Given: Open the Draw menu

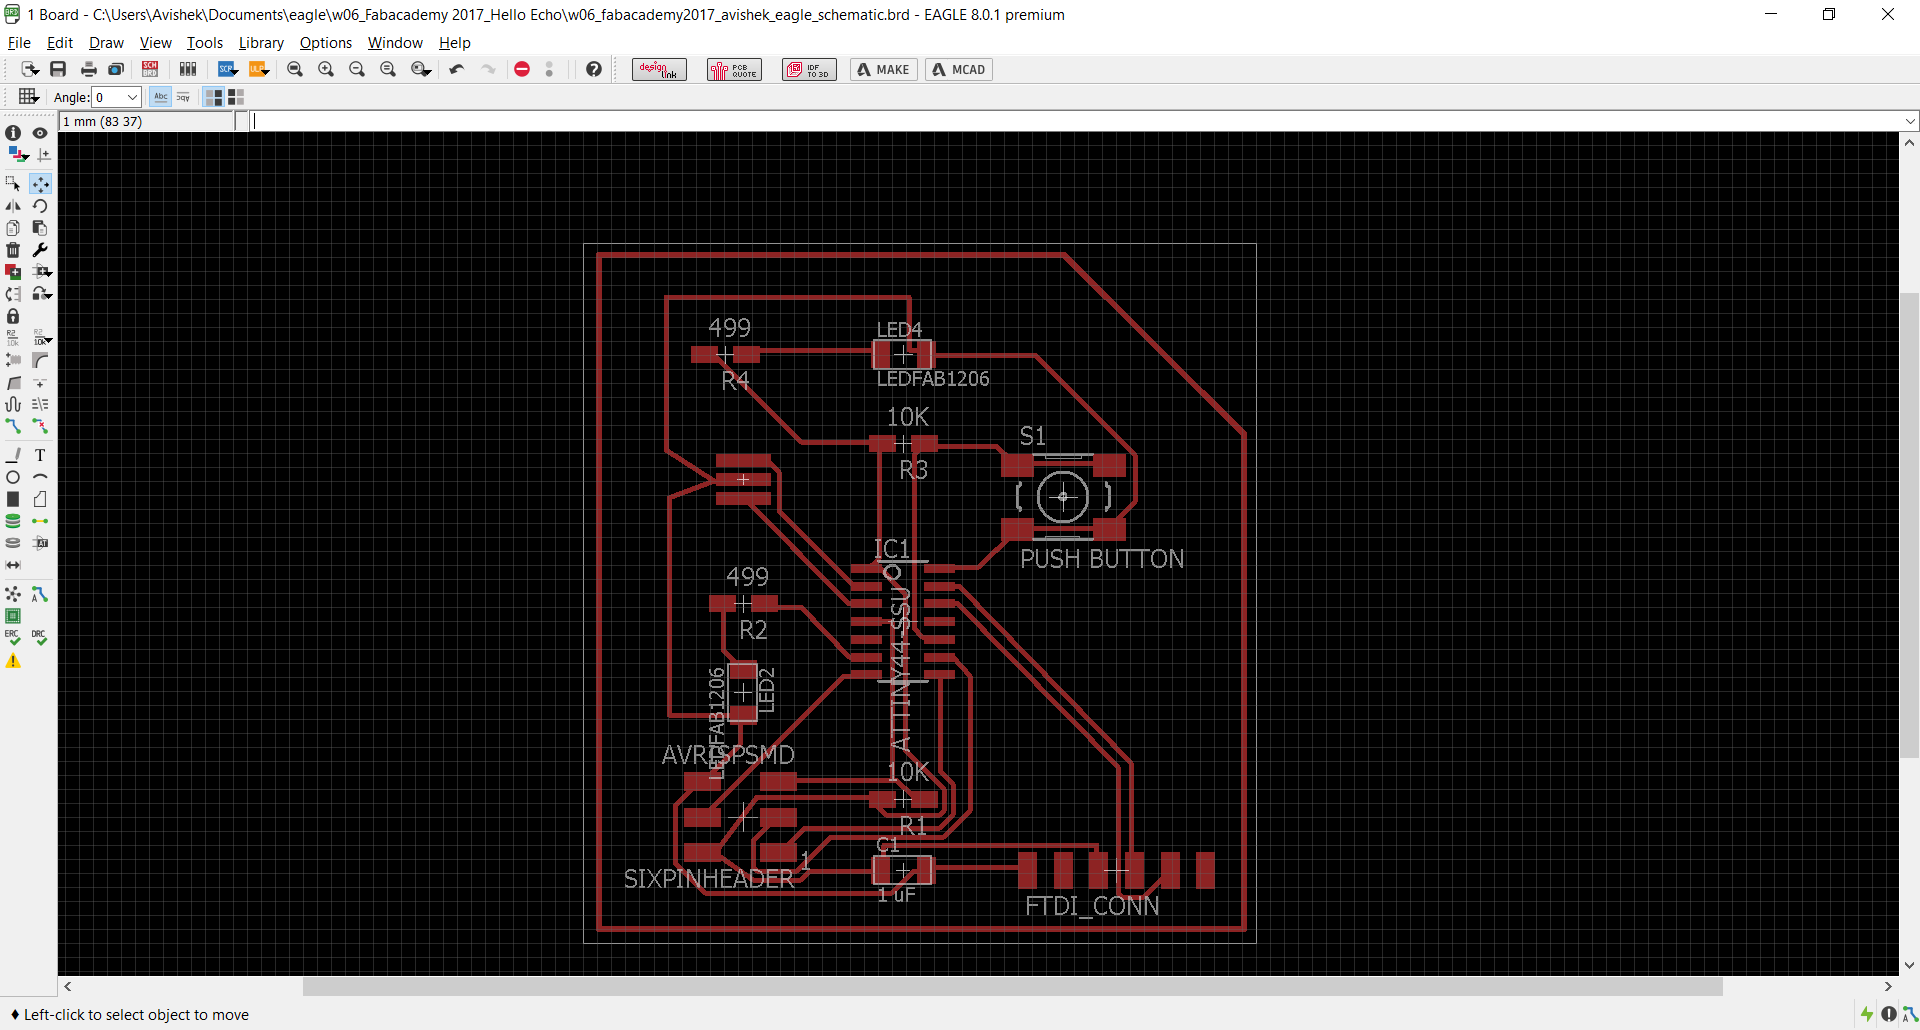Looking at the screenshot, I should click(106, 42).
